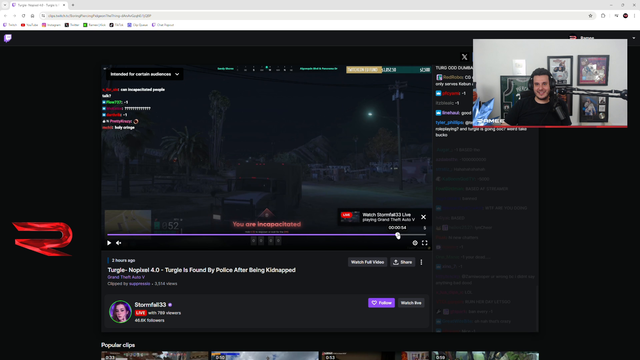The height and width of the screenshot is (360, 640).
Task: Open the Chrome profile avatar
Action: 625,16
